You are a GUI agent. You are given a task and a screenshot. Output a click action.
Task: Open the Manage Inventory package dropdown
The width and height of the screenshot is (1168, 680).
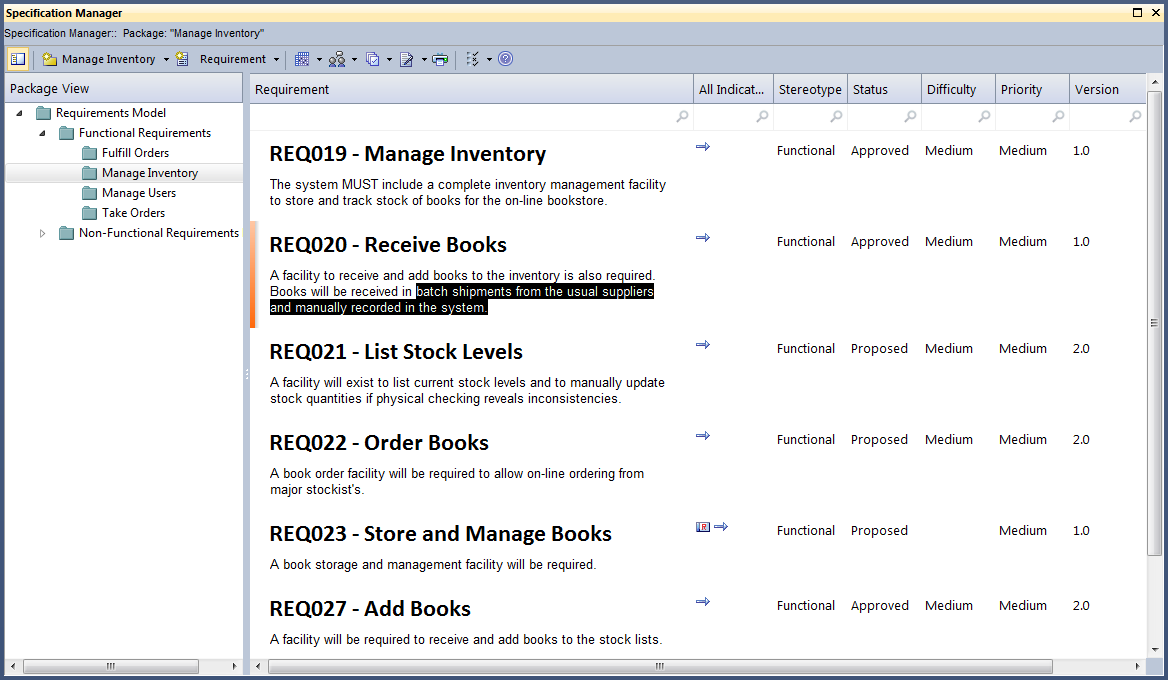[x=166, y=59]
